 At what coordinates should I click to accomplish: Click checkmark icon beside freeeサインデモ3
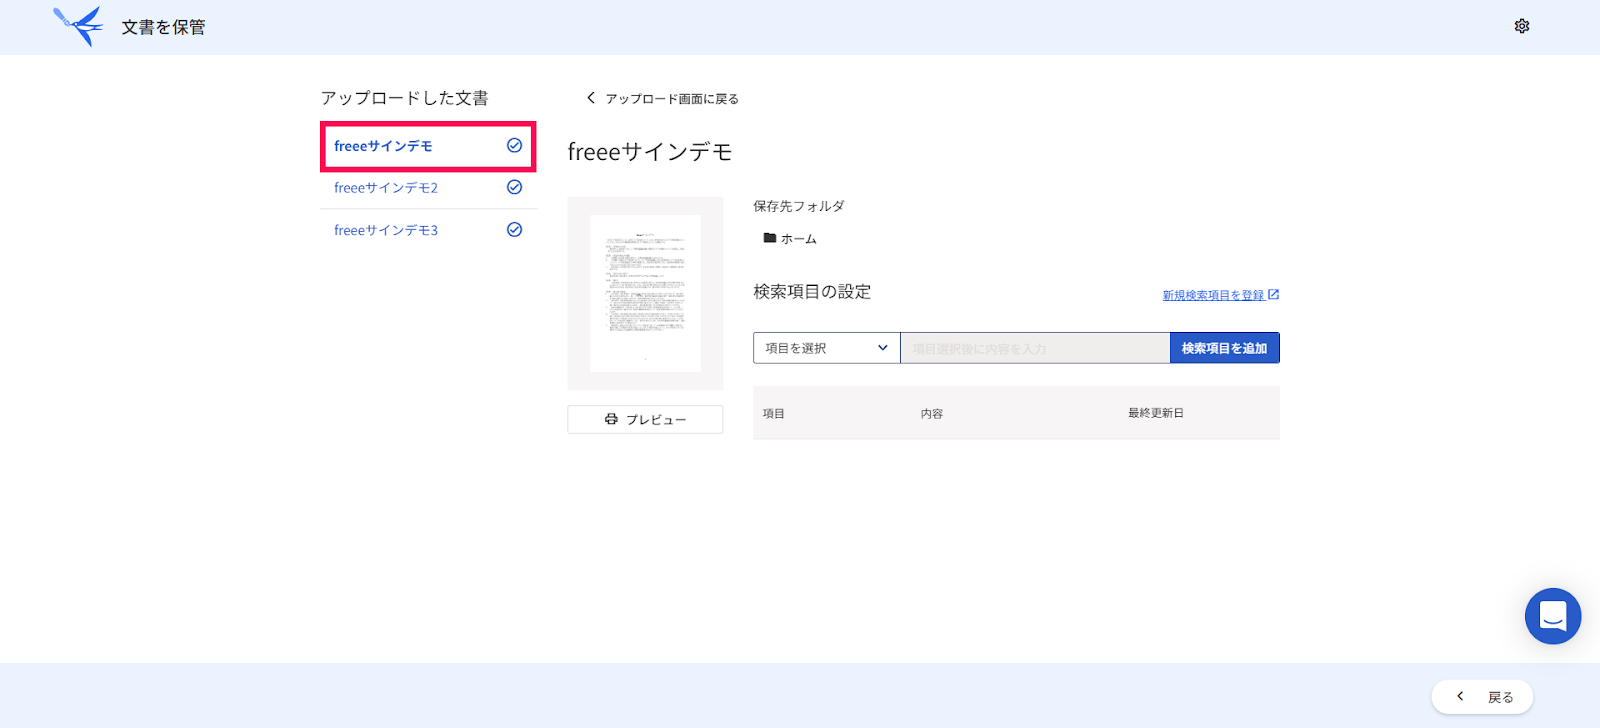coord(514,229)
